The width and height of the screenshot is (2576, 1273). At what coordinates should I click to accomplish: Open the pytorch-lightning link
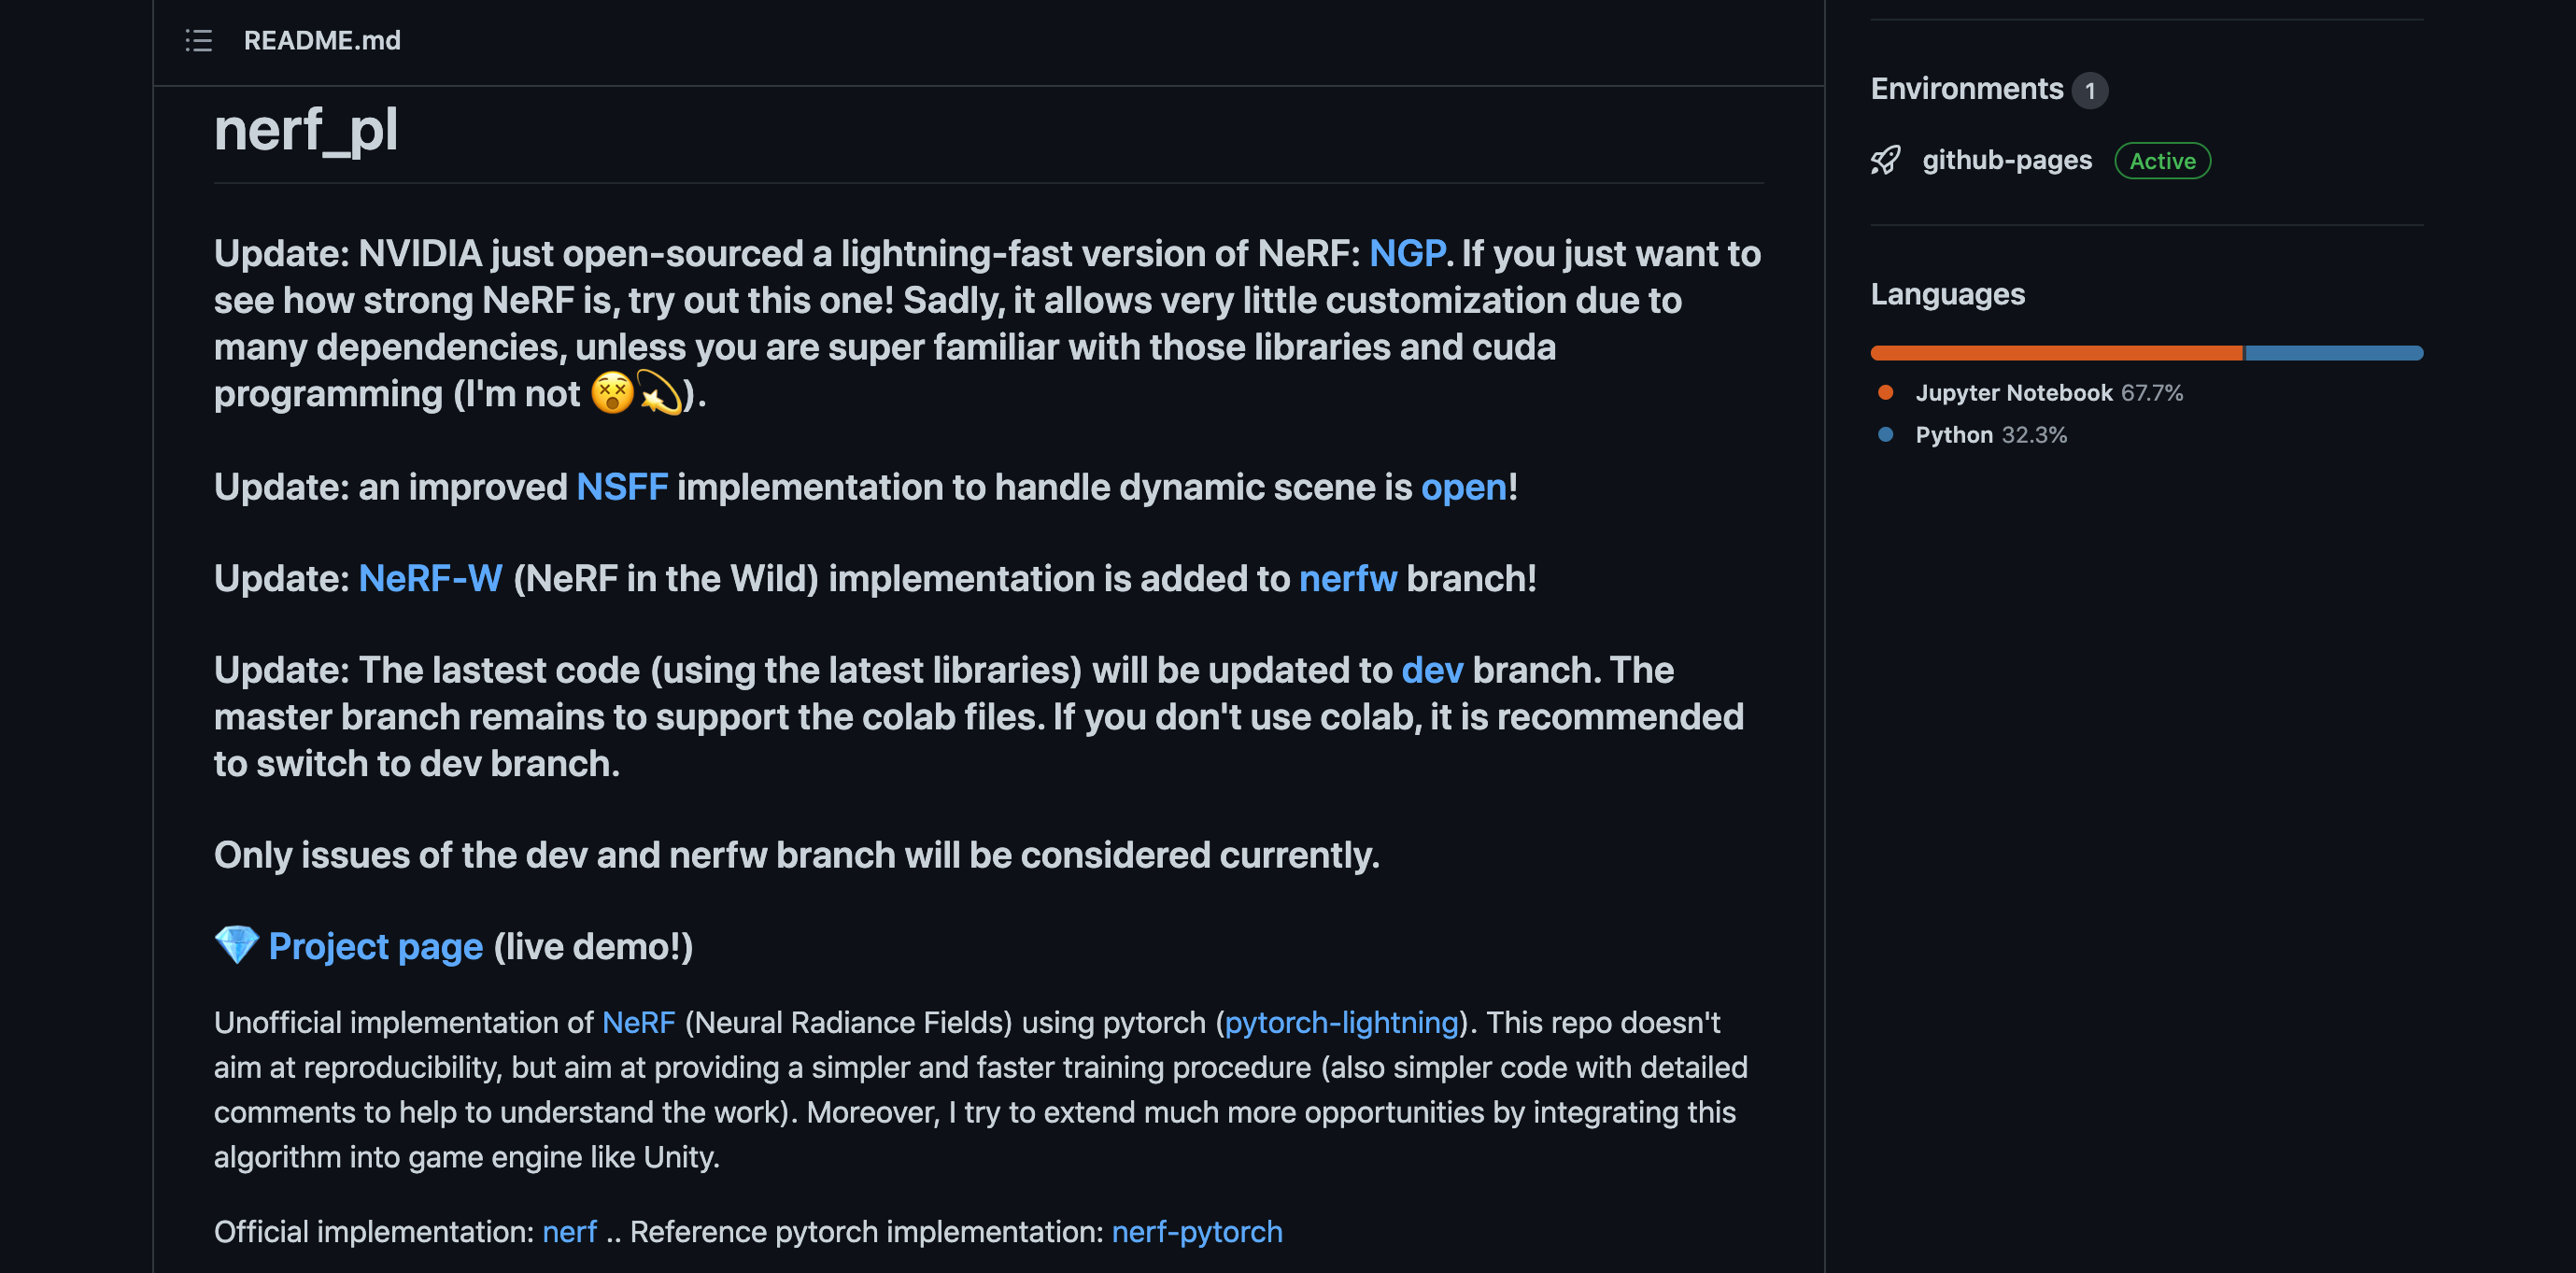1341,1022
